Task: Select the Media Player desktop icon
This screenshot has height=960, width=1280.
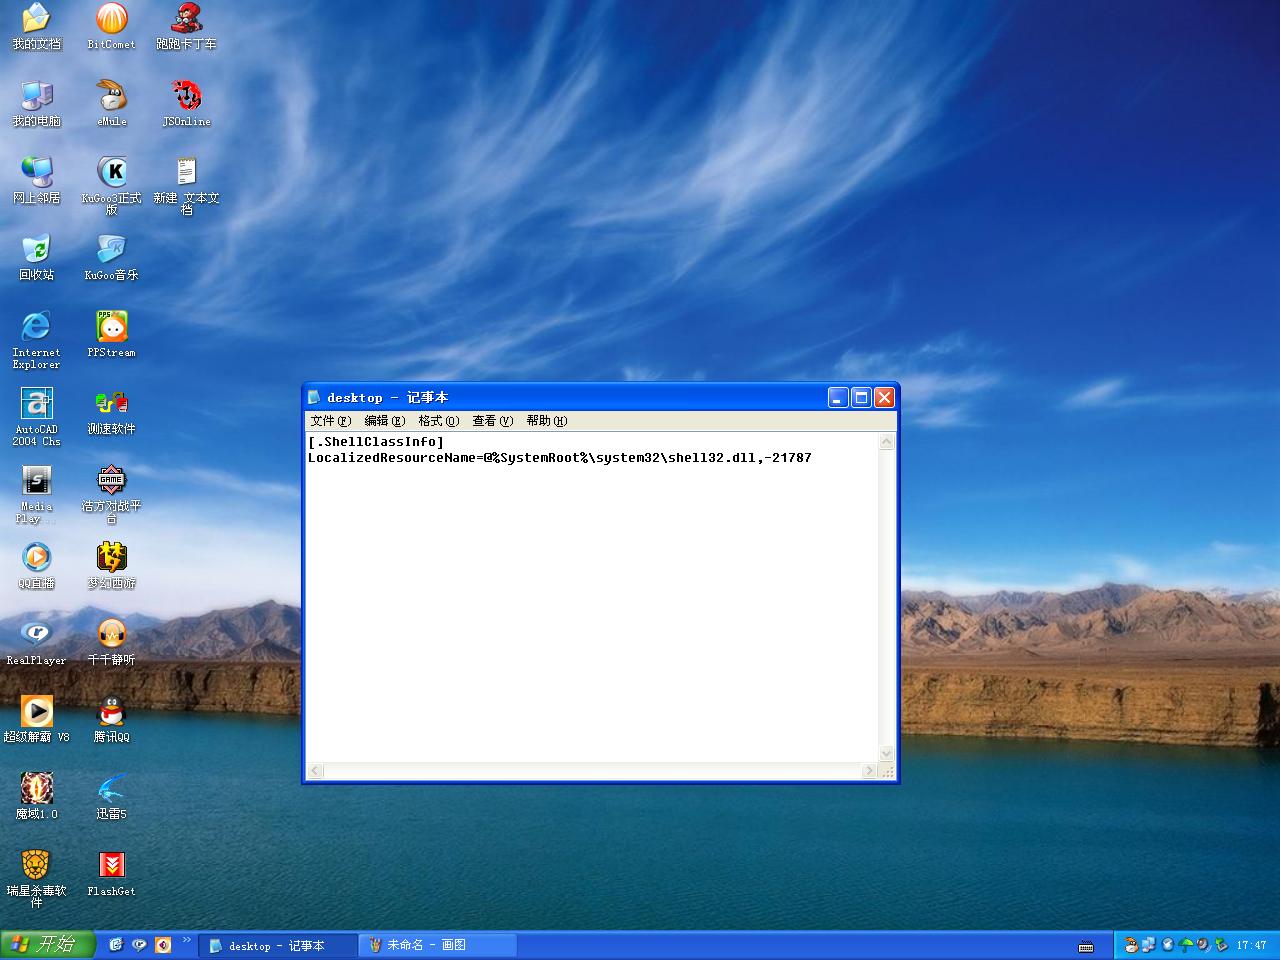Action: pyautogui.click(x=36, y=494)
